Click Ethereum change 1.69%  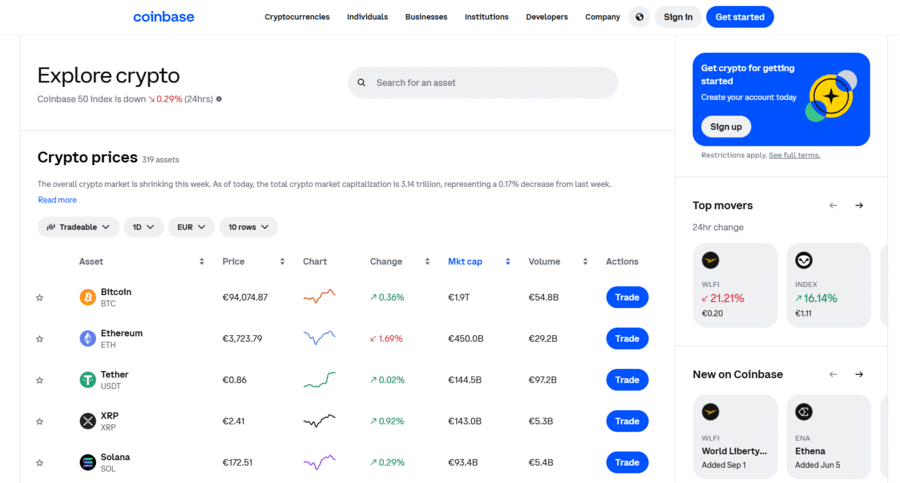tap(386, 339)
